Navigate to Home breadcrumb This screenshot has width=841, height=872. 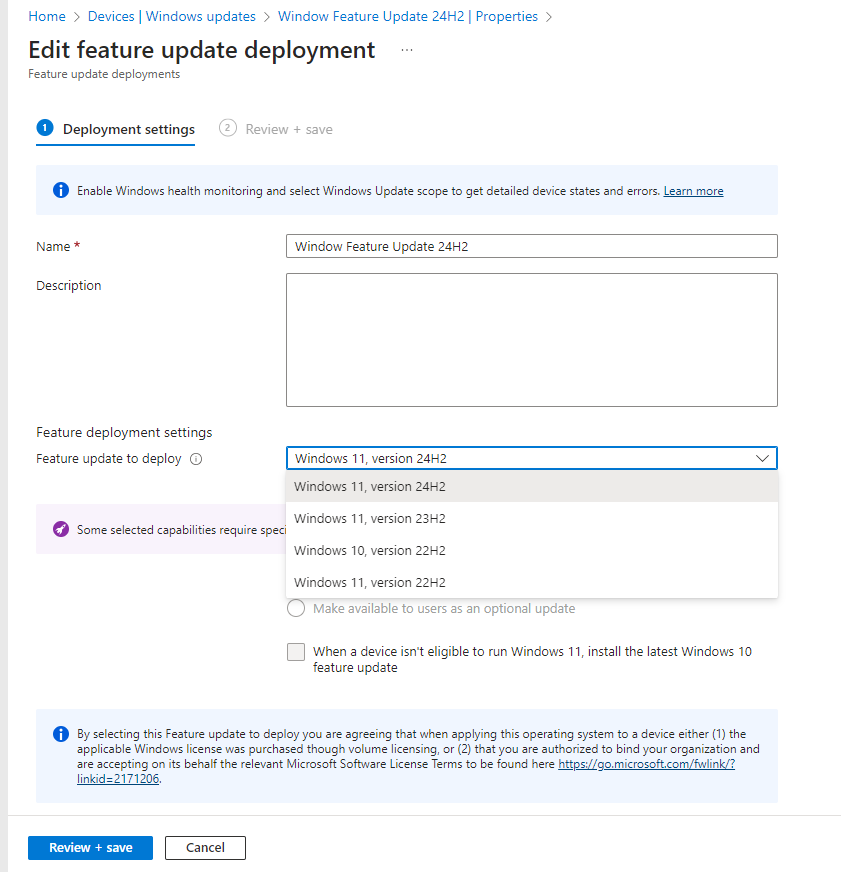47,17
